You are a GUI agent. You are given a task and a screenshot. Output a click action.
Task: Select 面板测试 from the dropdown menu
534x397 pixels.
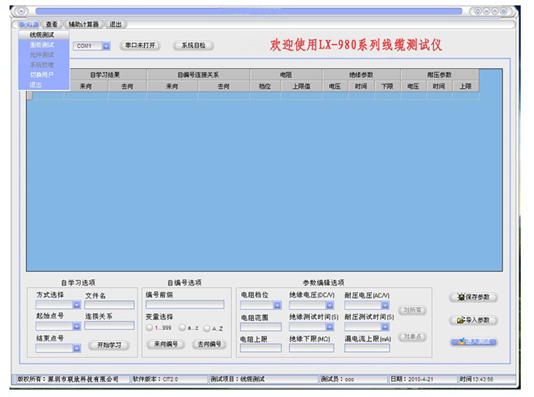[x=44, y=45]
